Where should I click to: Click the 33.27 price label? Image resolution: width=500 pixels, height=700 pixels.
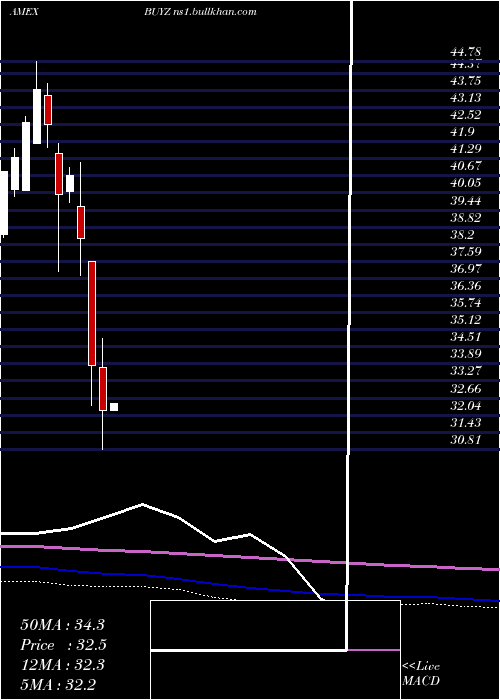coord(465,371)
